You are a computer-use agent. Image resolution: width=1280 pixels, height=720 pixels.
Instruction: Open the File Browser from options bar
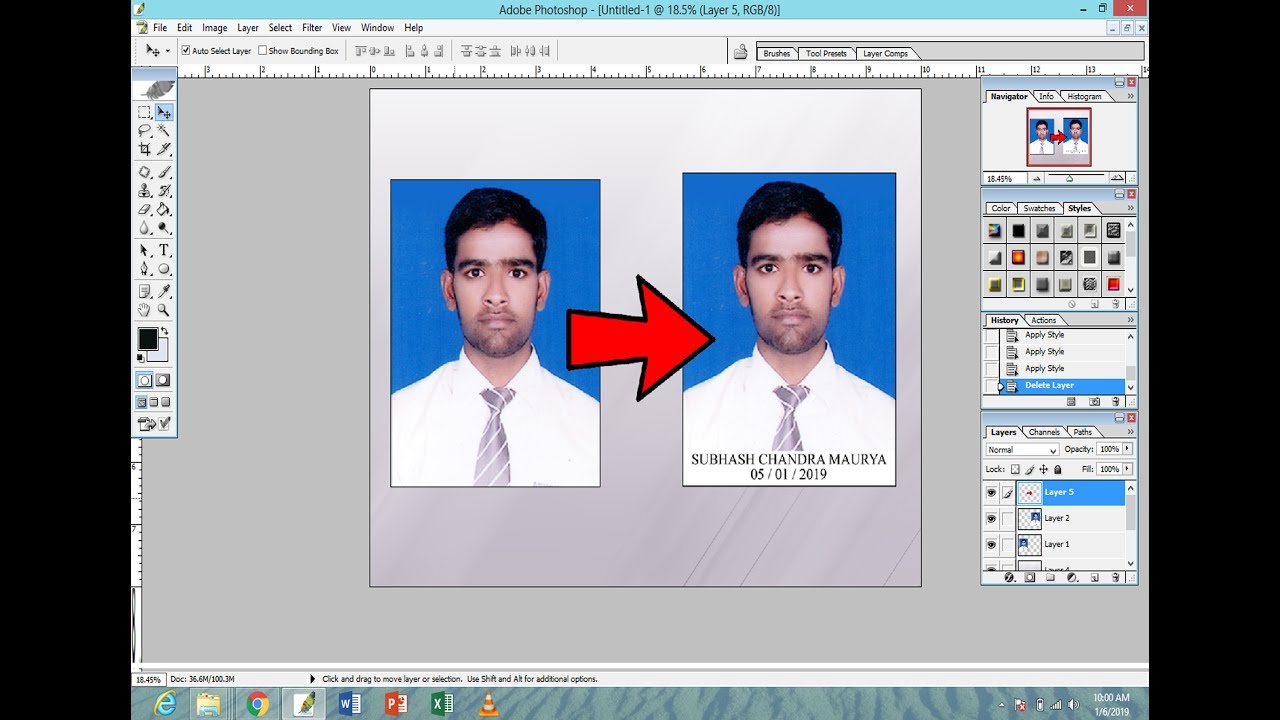(740, 51)
